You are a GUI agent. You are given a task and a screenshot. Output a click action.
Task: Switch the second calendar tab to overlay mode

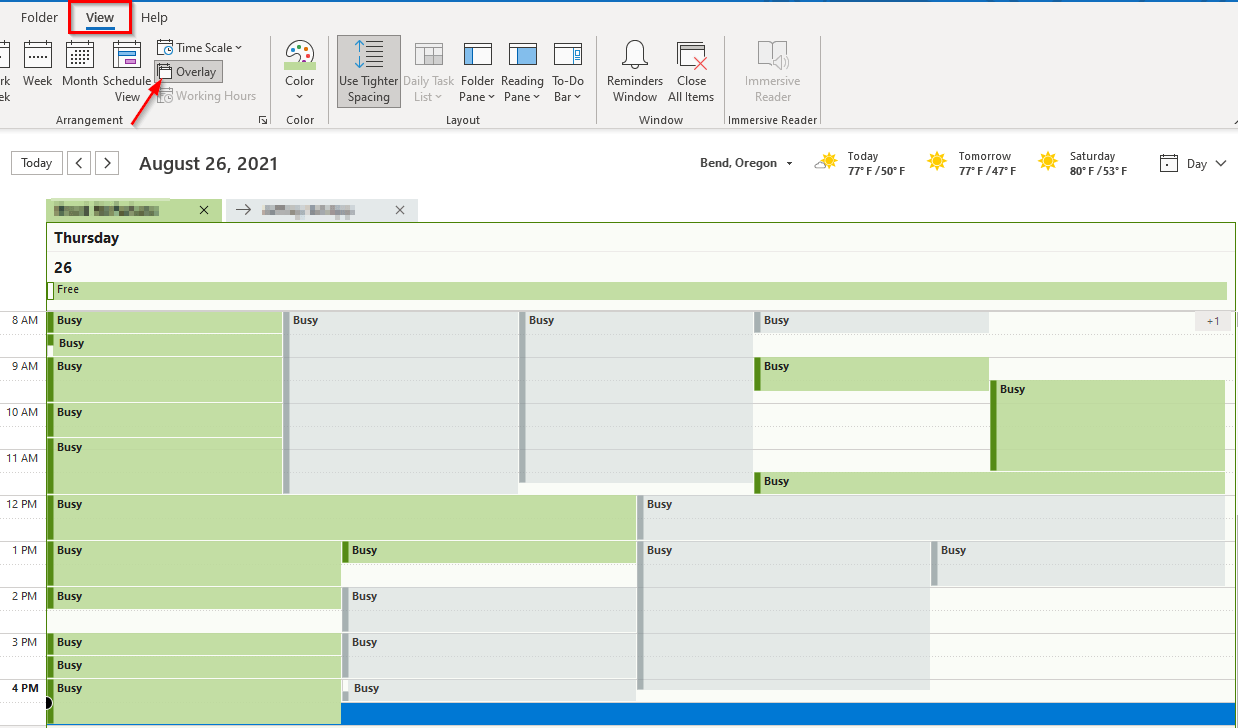pyautogui.click(x=242, y=210)
